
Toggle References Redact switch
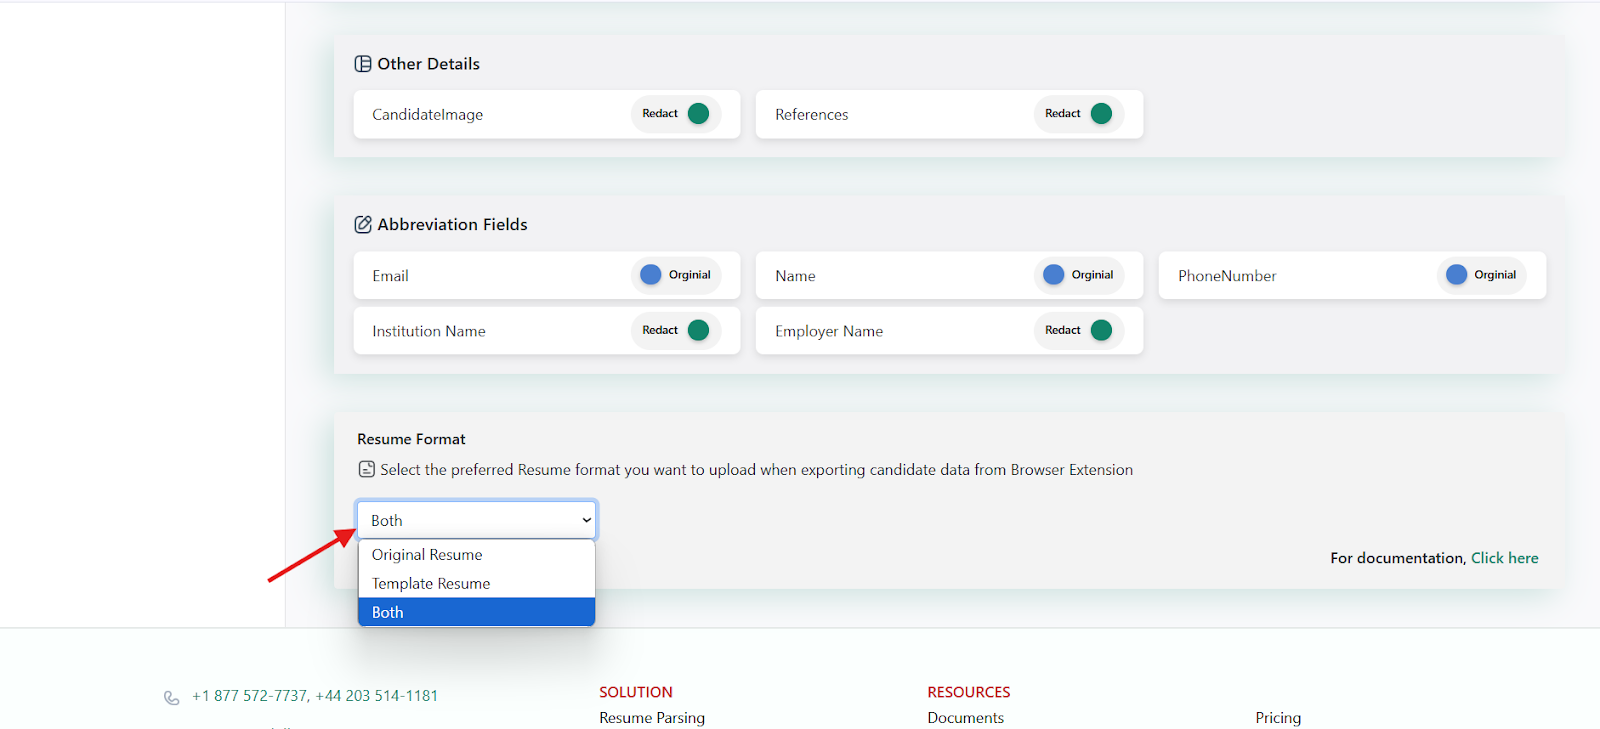click(1079, 114)
